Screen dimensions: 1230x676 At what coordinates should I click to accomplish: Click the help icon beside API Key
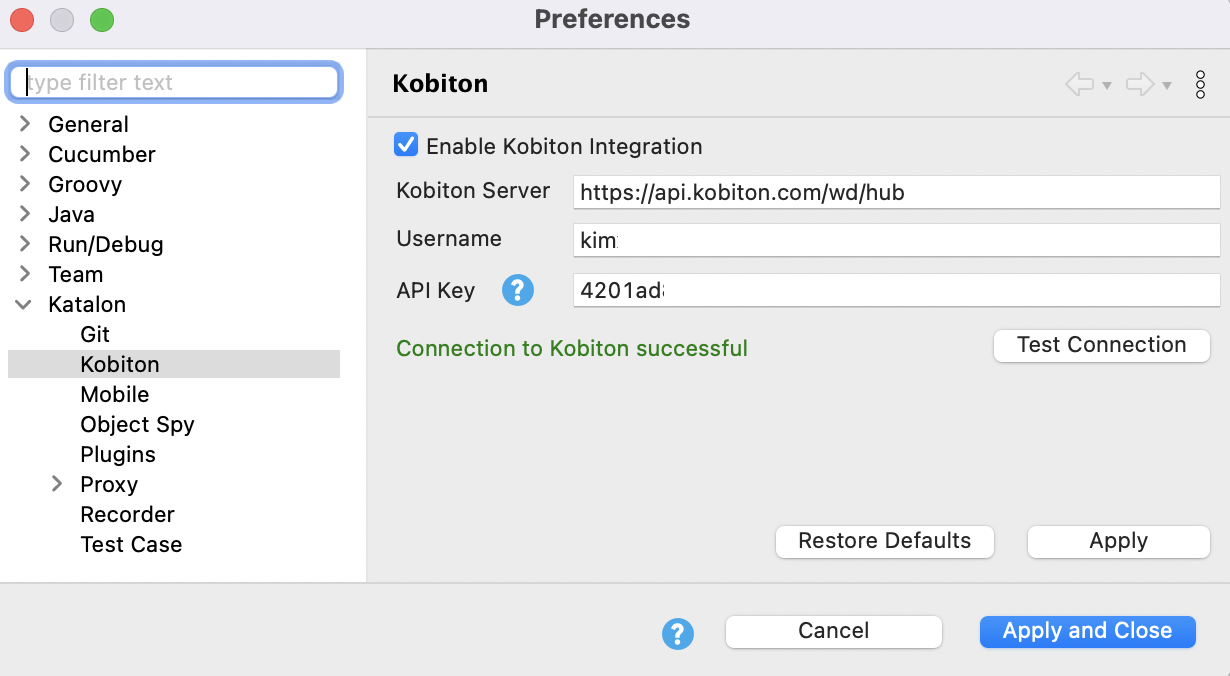517,290
